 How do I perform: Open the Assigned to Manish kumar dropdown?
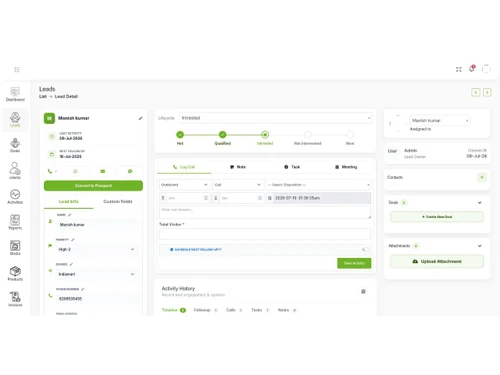click(x=440, y=120)
